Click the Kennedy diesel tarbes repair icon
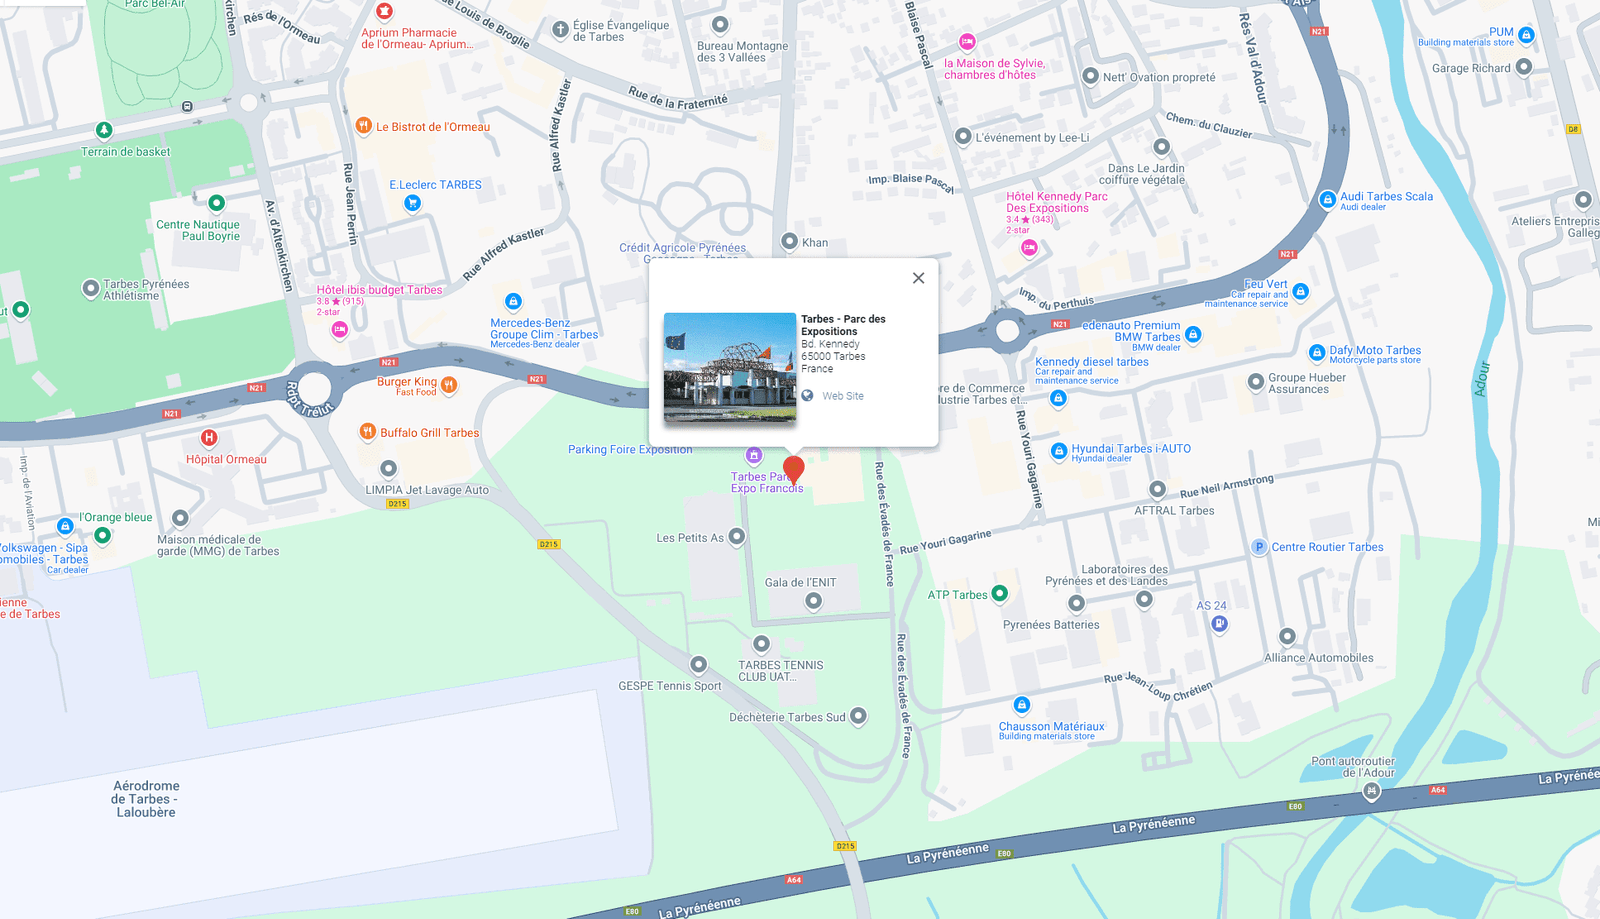 1058,398
